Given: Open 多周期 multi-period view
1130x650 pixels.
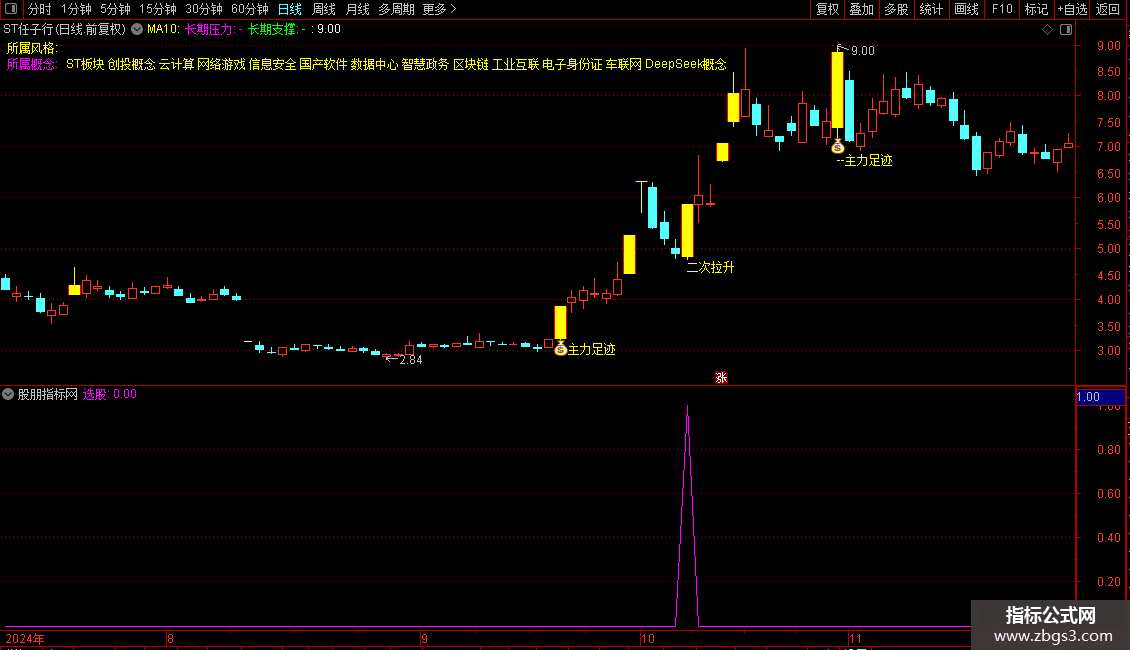Looking at the screenshot, I should [396, 9].
